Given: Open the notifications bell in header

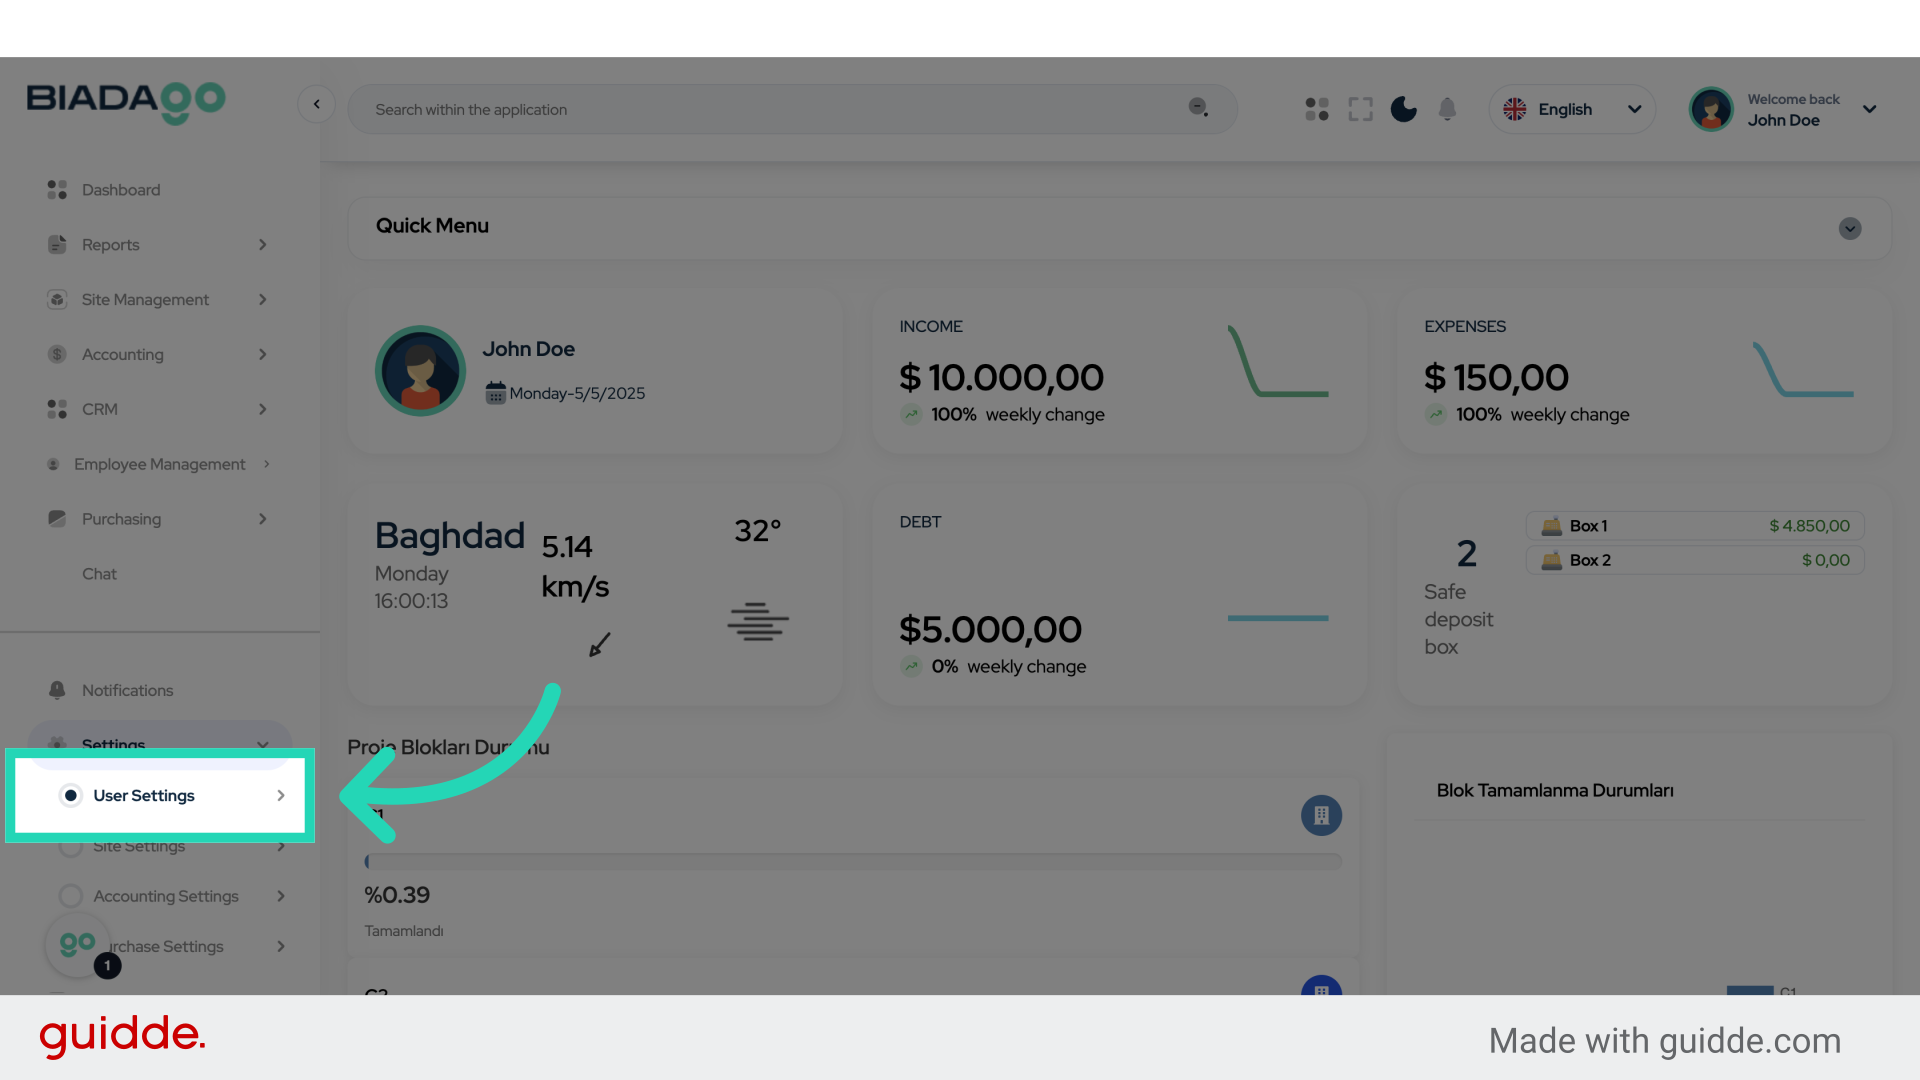Looking at the screenshot, I should [1447, 109].
